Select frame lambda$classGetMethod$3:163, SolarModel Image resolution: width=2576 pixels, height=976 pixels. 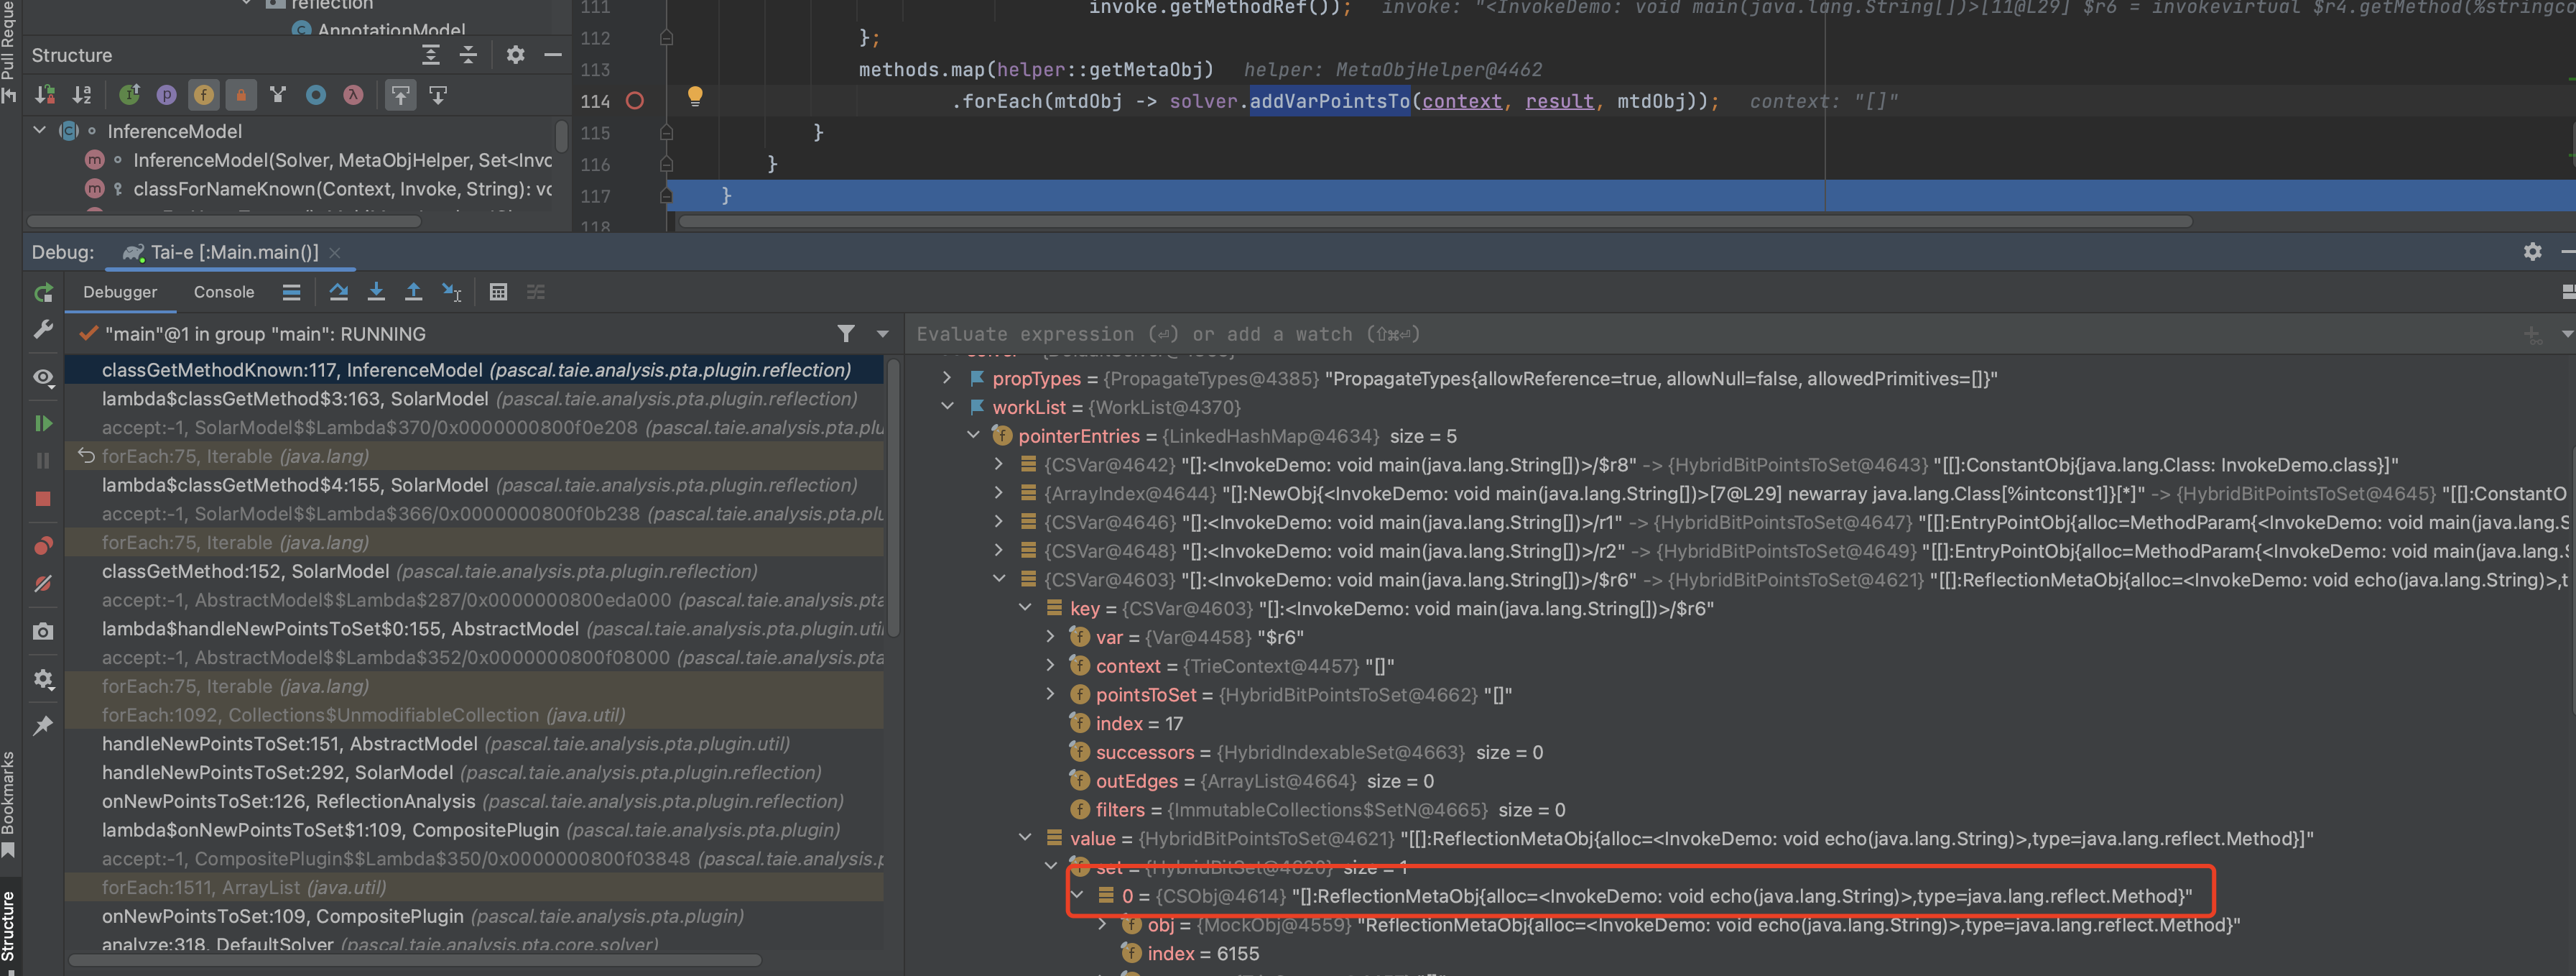pyautogui.click(x=474, y=399)
